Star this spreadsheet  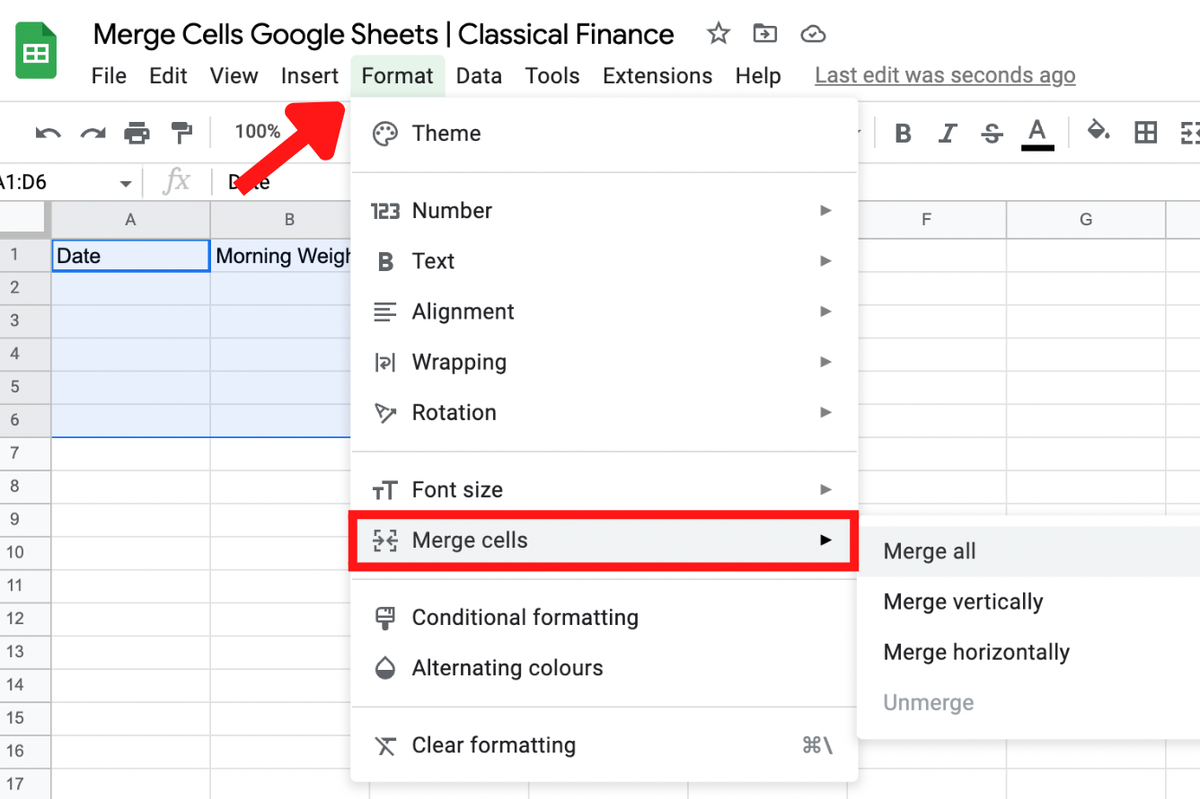(x=718, y=33)
